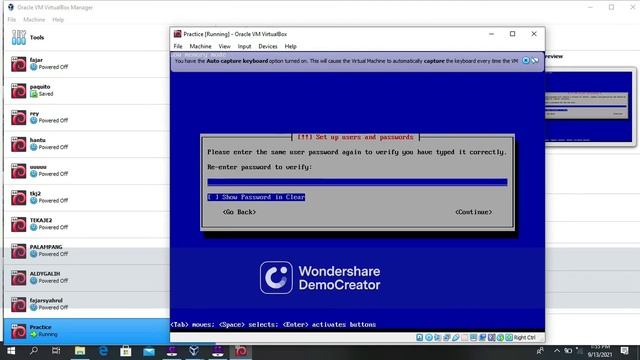Open the File menu of Practice VM window

178,47
